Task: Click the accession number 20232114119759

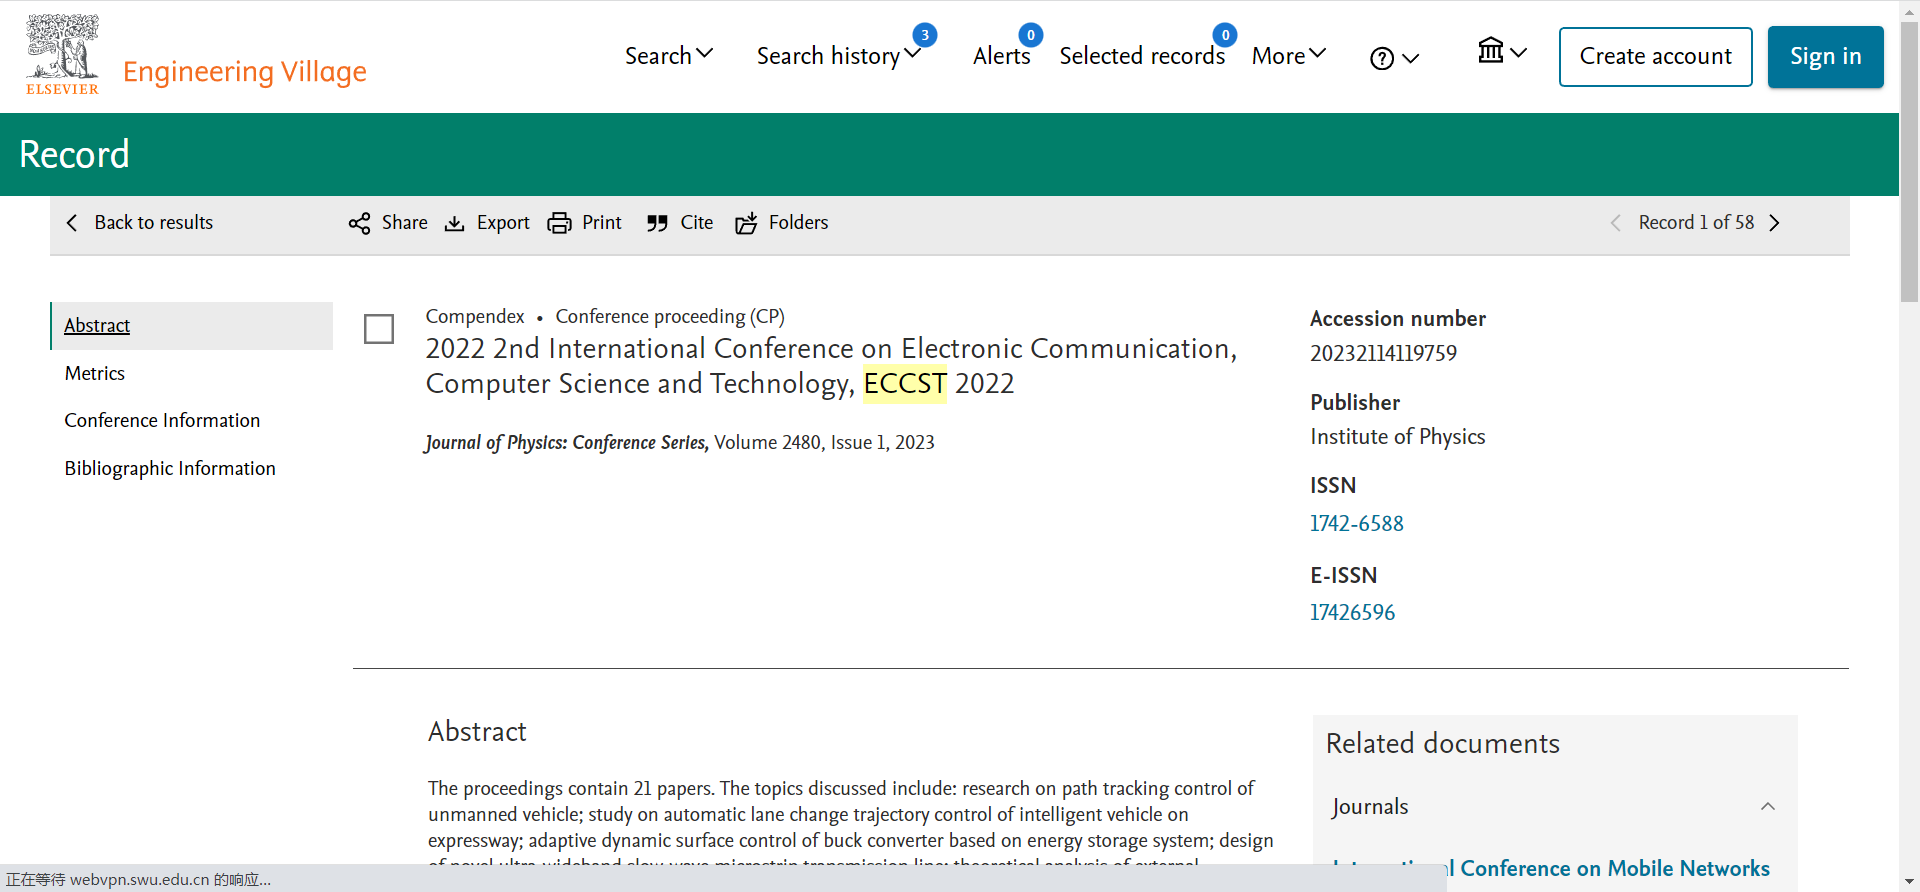Action: tap(1383, 353)
